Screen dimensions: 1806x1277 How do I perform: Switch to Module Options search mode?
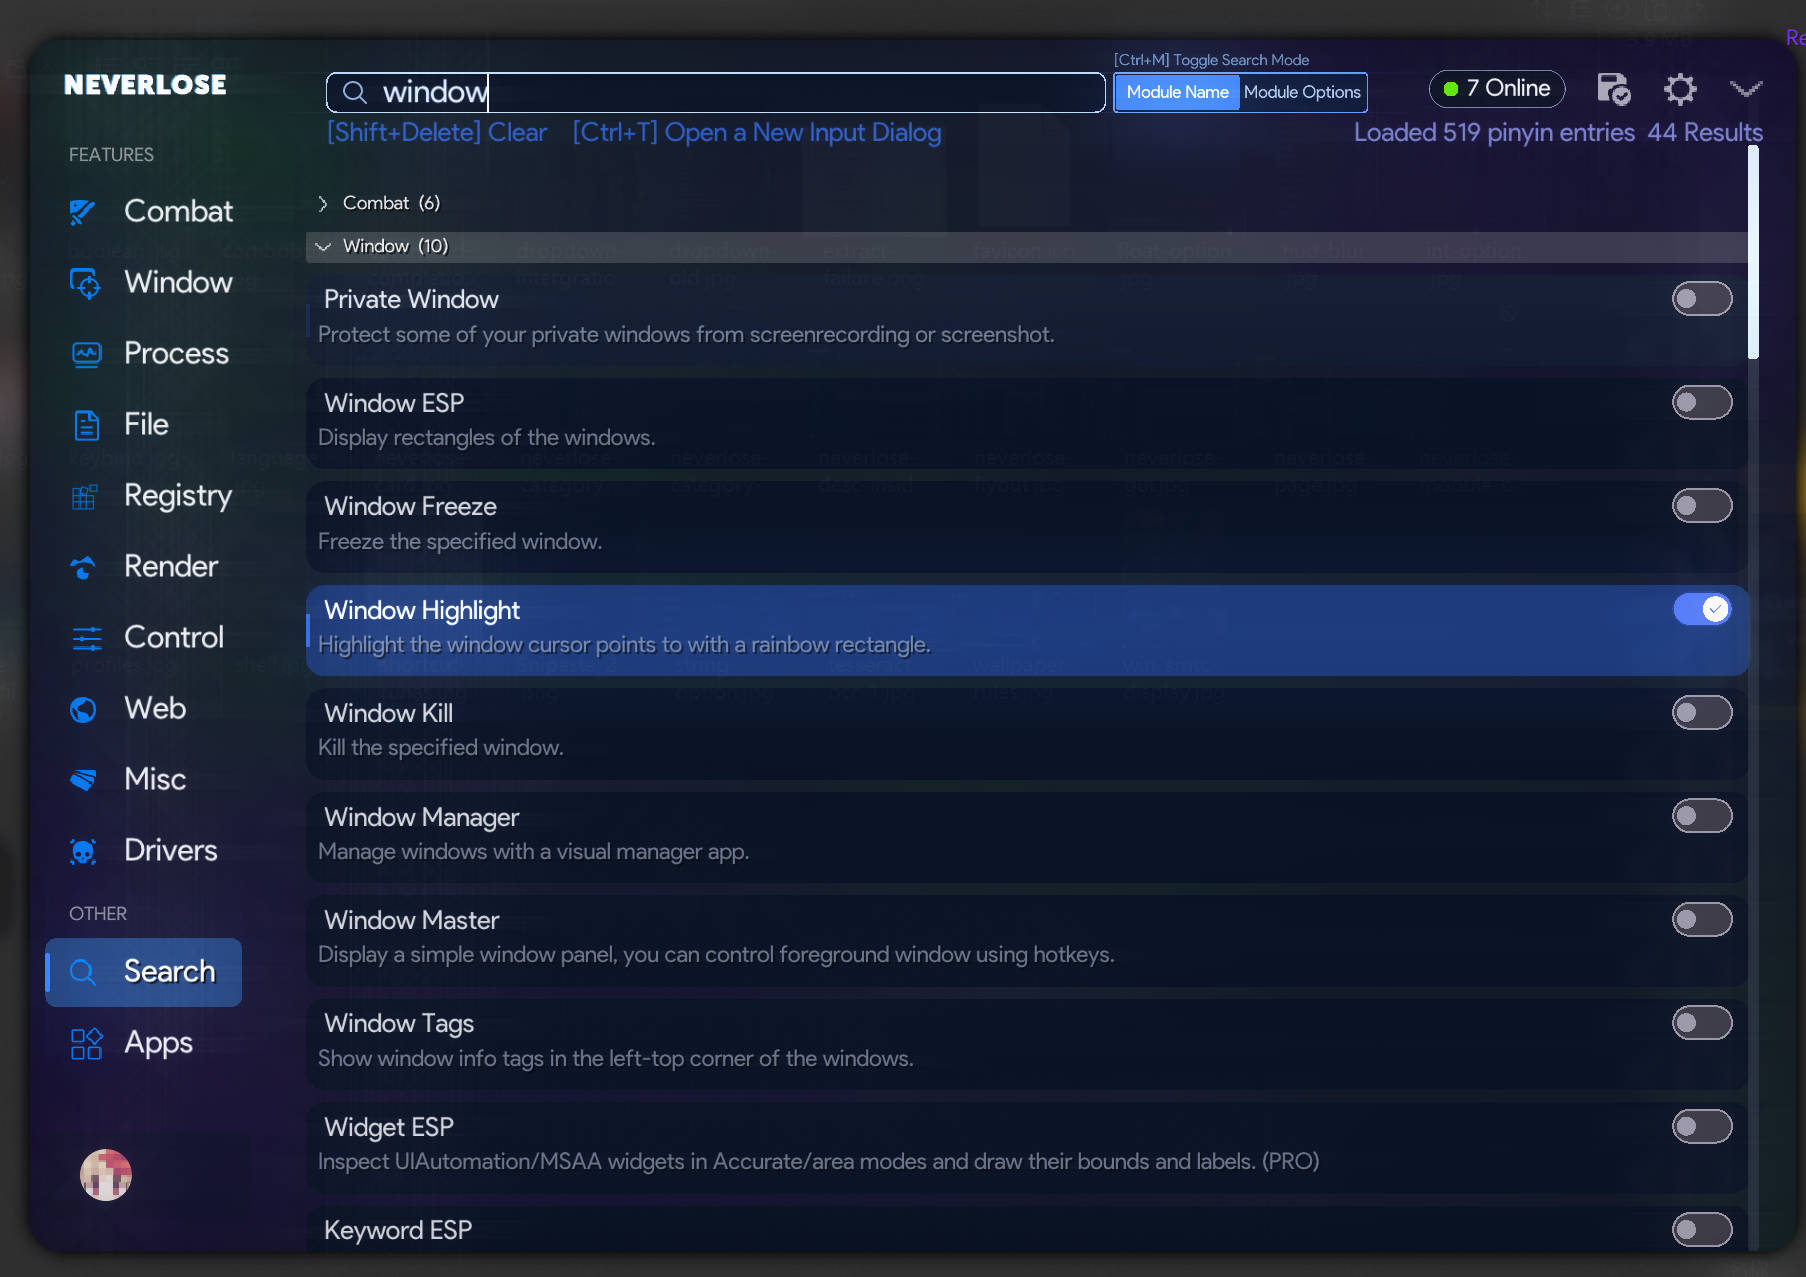coord(1302,92)
